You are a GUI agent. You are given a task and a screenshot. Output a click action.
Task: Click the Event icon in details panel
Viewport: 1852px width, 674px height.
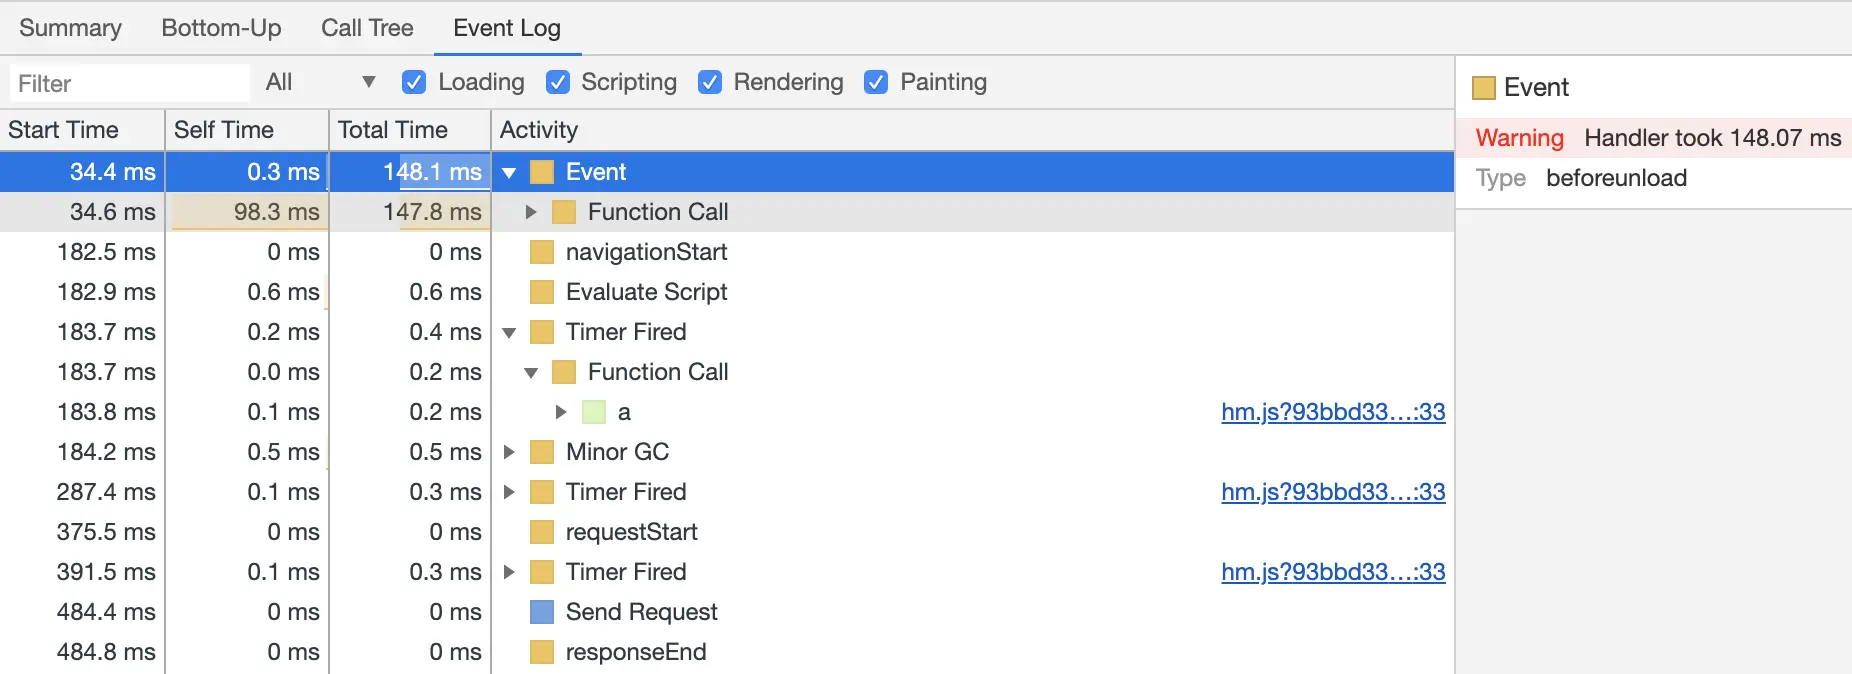pos(1484,88)
